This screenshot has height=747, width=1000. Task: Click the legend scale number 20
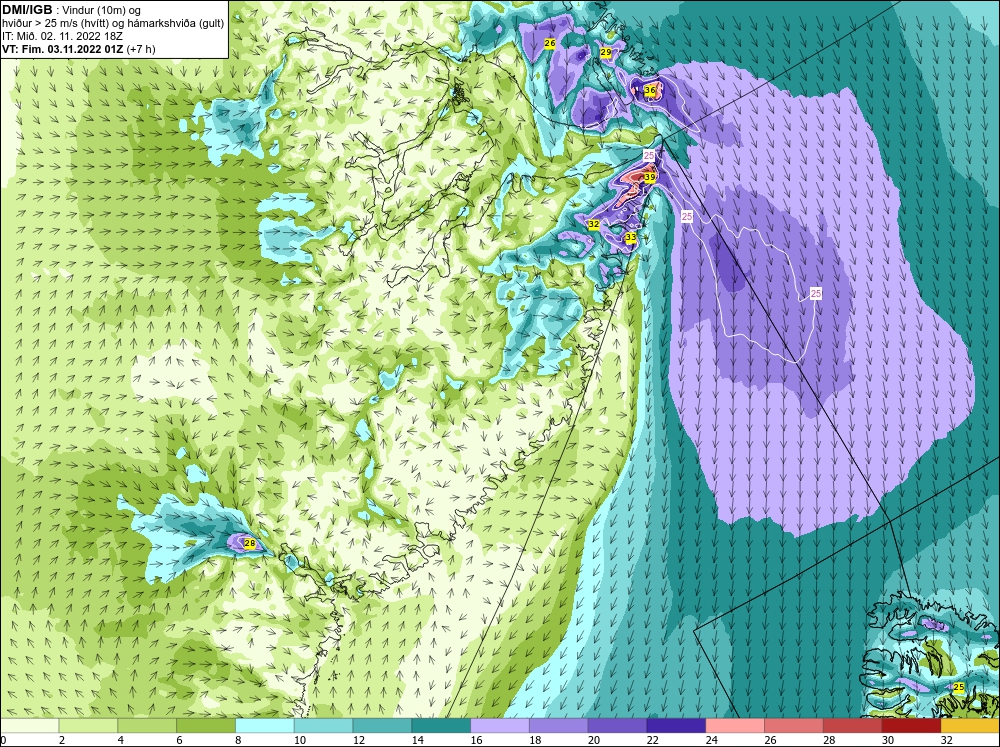click(594, 740)
